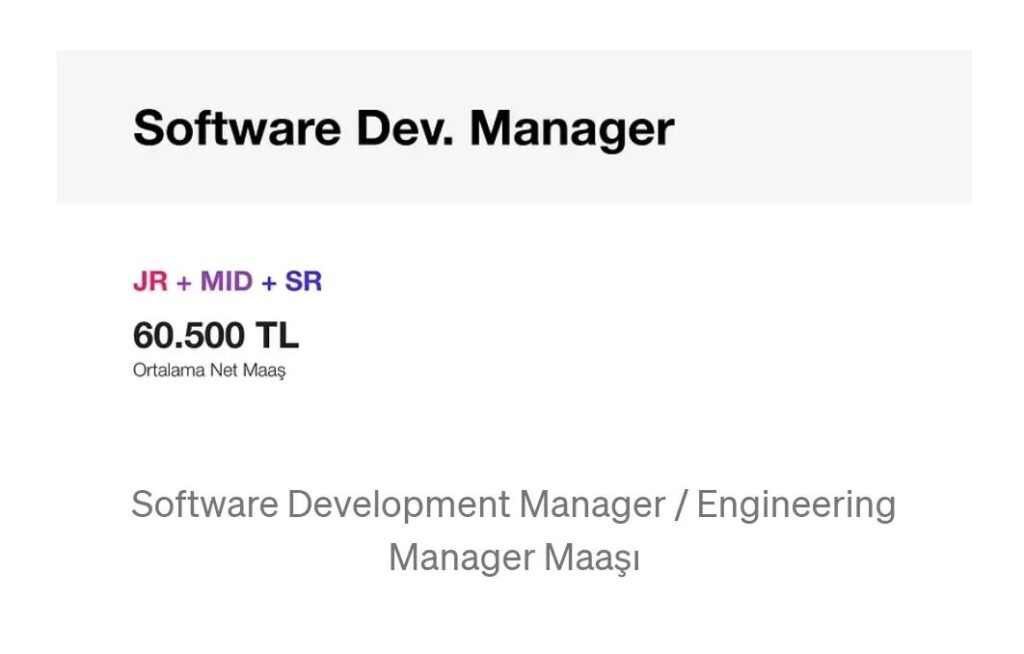
Task: Click the 60.500 salary number
Action: click(x=189, y=336)
